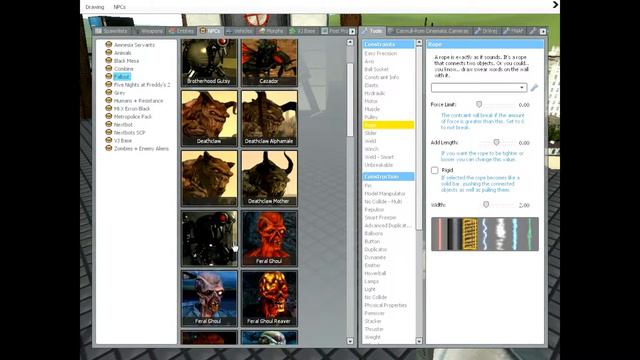Open the Catmull-Rom Cinematic Cameras tab
Viewport: 640px width, 360px height.
[x=429, y=31]
